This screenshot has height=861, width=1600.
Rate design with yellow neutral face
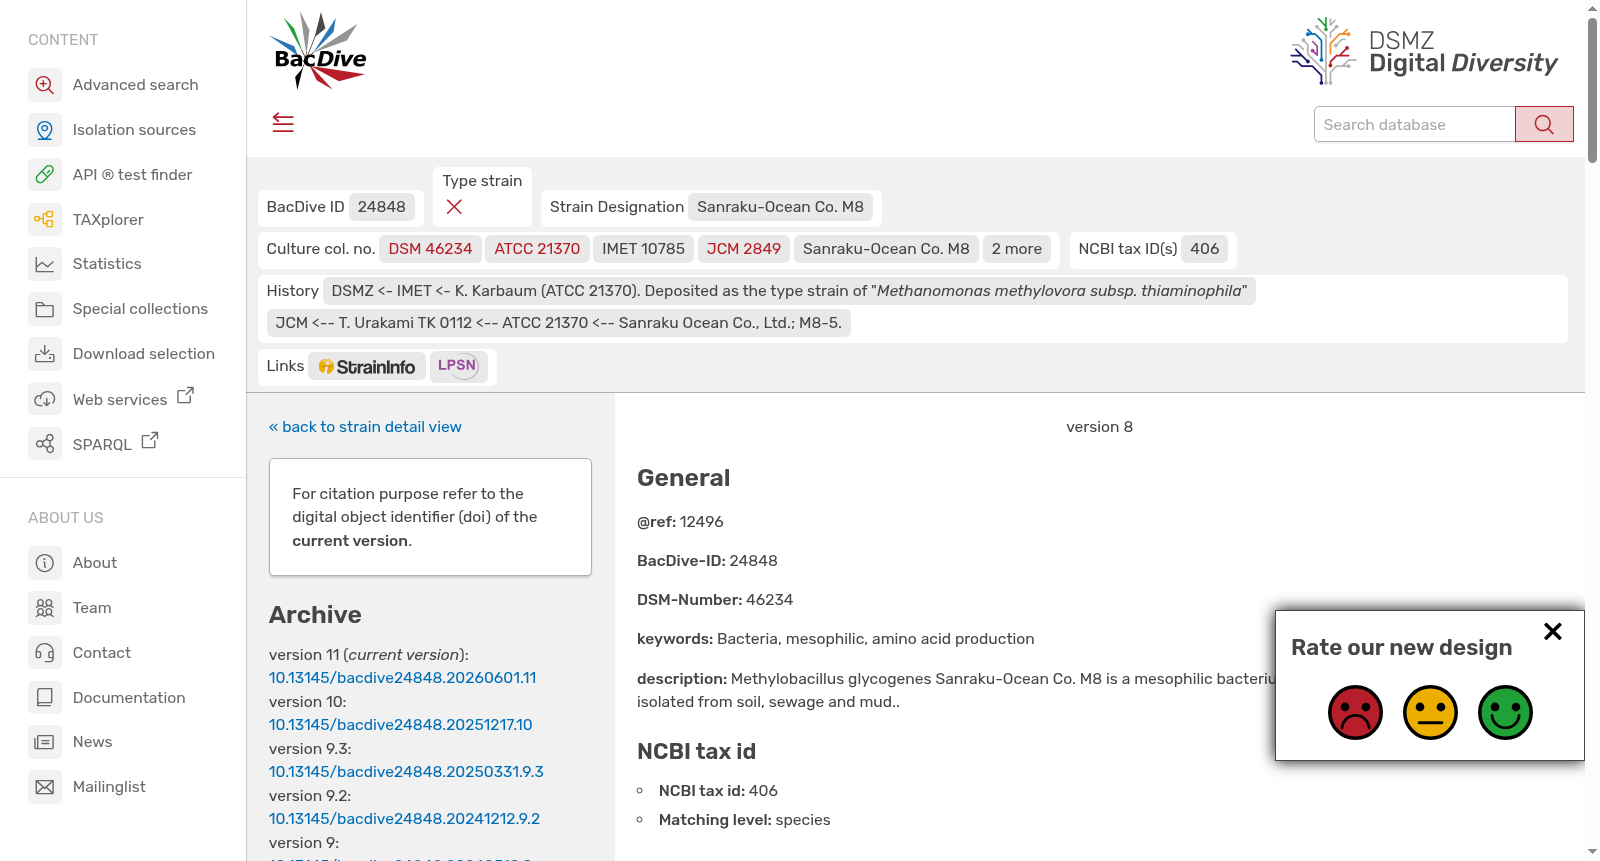coord(1430,712)
